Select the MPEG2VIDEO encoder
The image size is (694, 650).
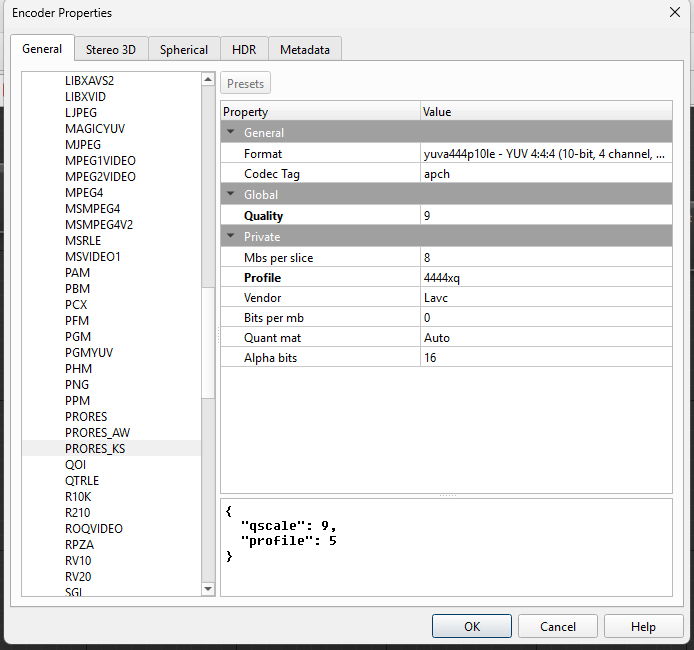click(x=100, y=176)
